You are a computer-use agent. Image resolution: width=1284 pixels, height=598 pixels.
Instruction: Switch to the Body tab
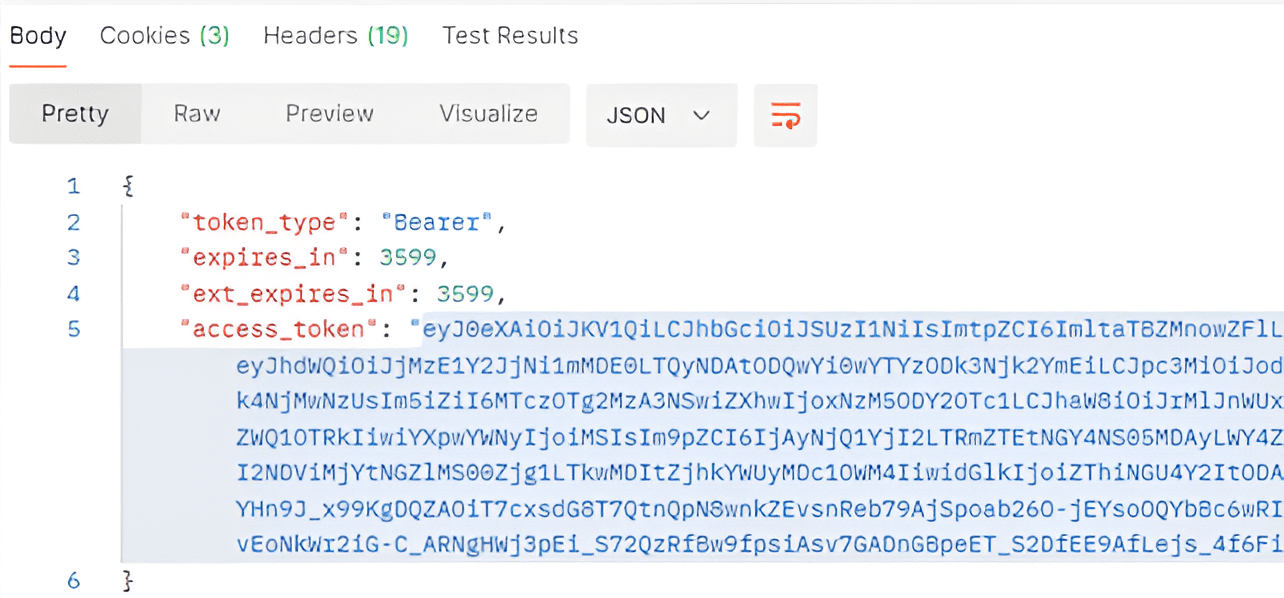tap(38, 36)
